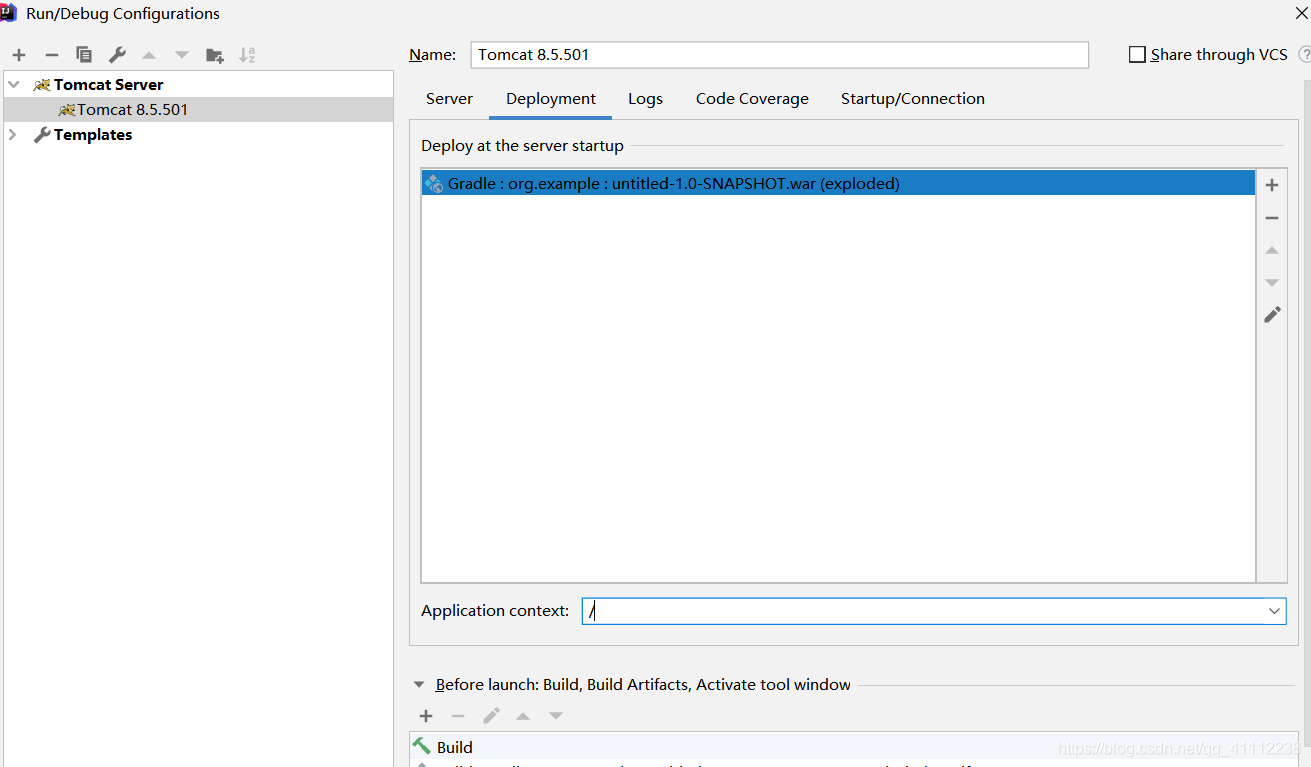Add new configuration with plus icon
1311x767 pixels.
[x=19, y=55]
